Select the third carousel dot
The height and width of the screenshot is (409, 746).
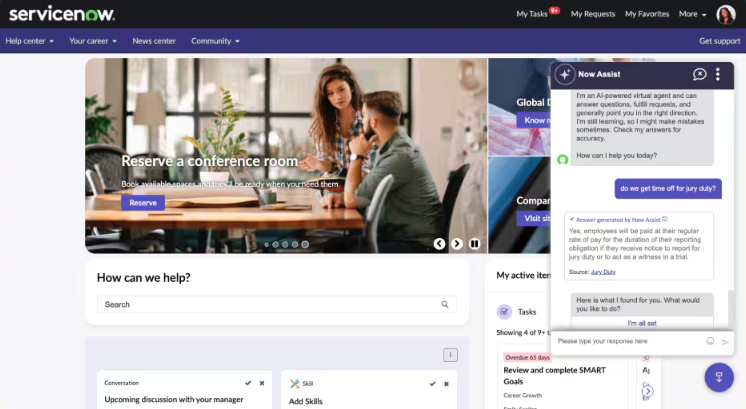[x=285, y=244]
